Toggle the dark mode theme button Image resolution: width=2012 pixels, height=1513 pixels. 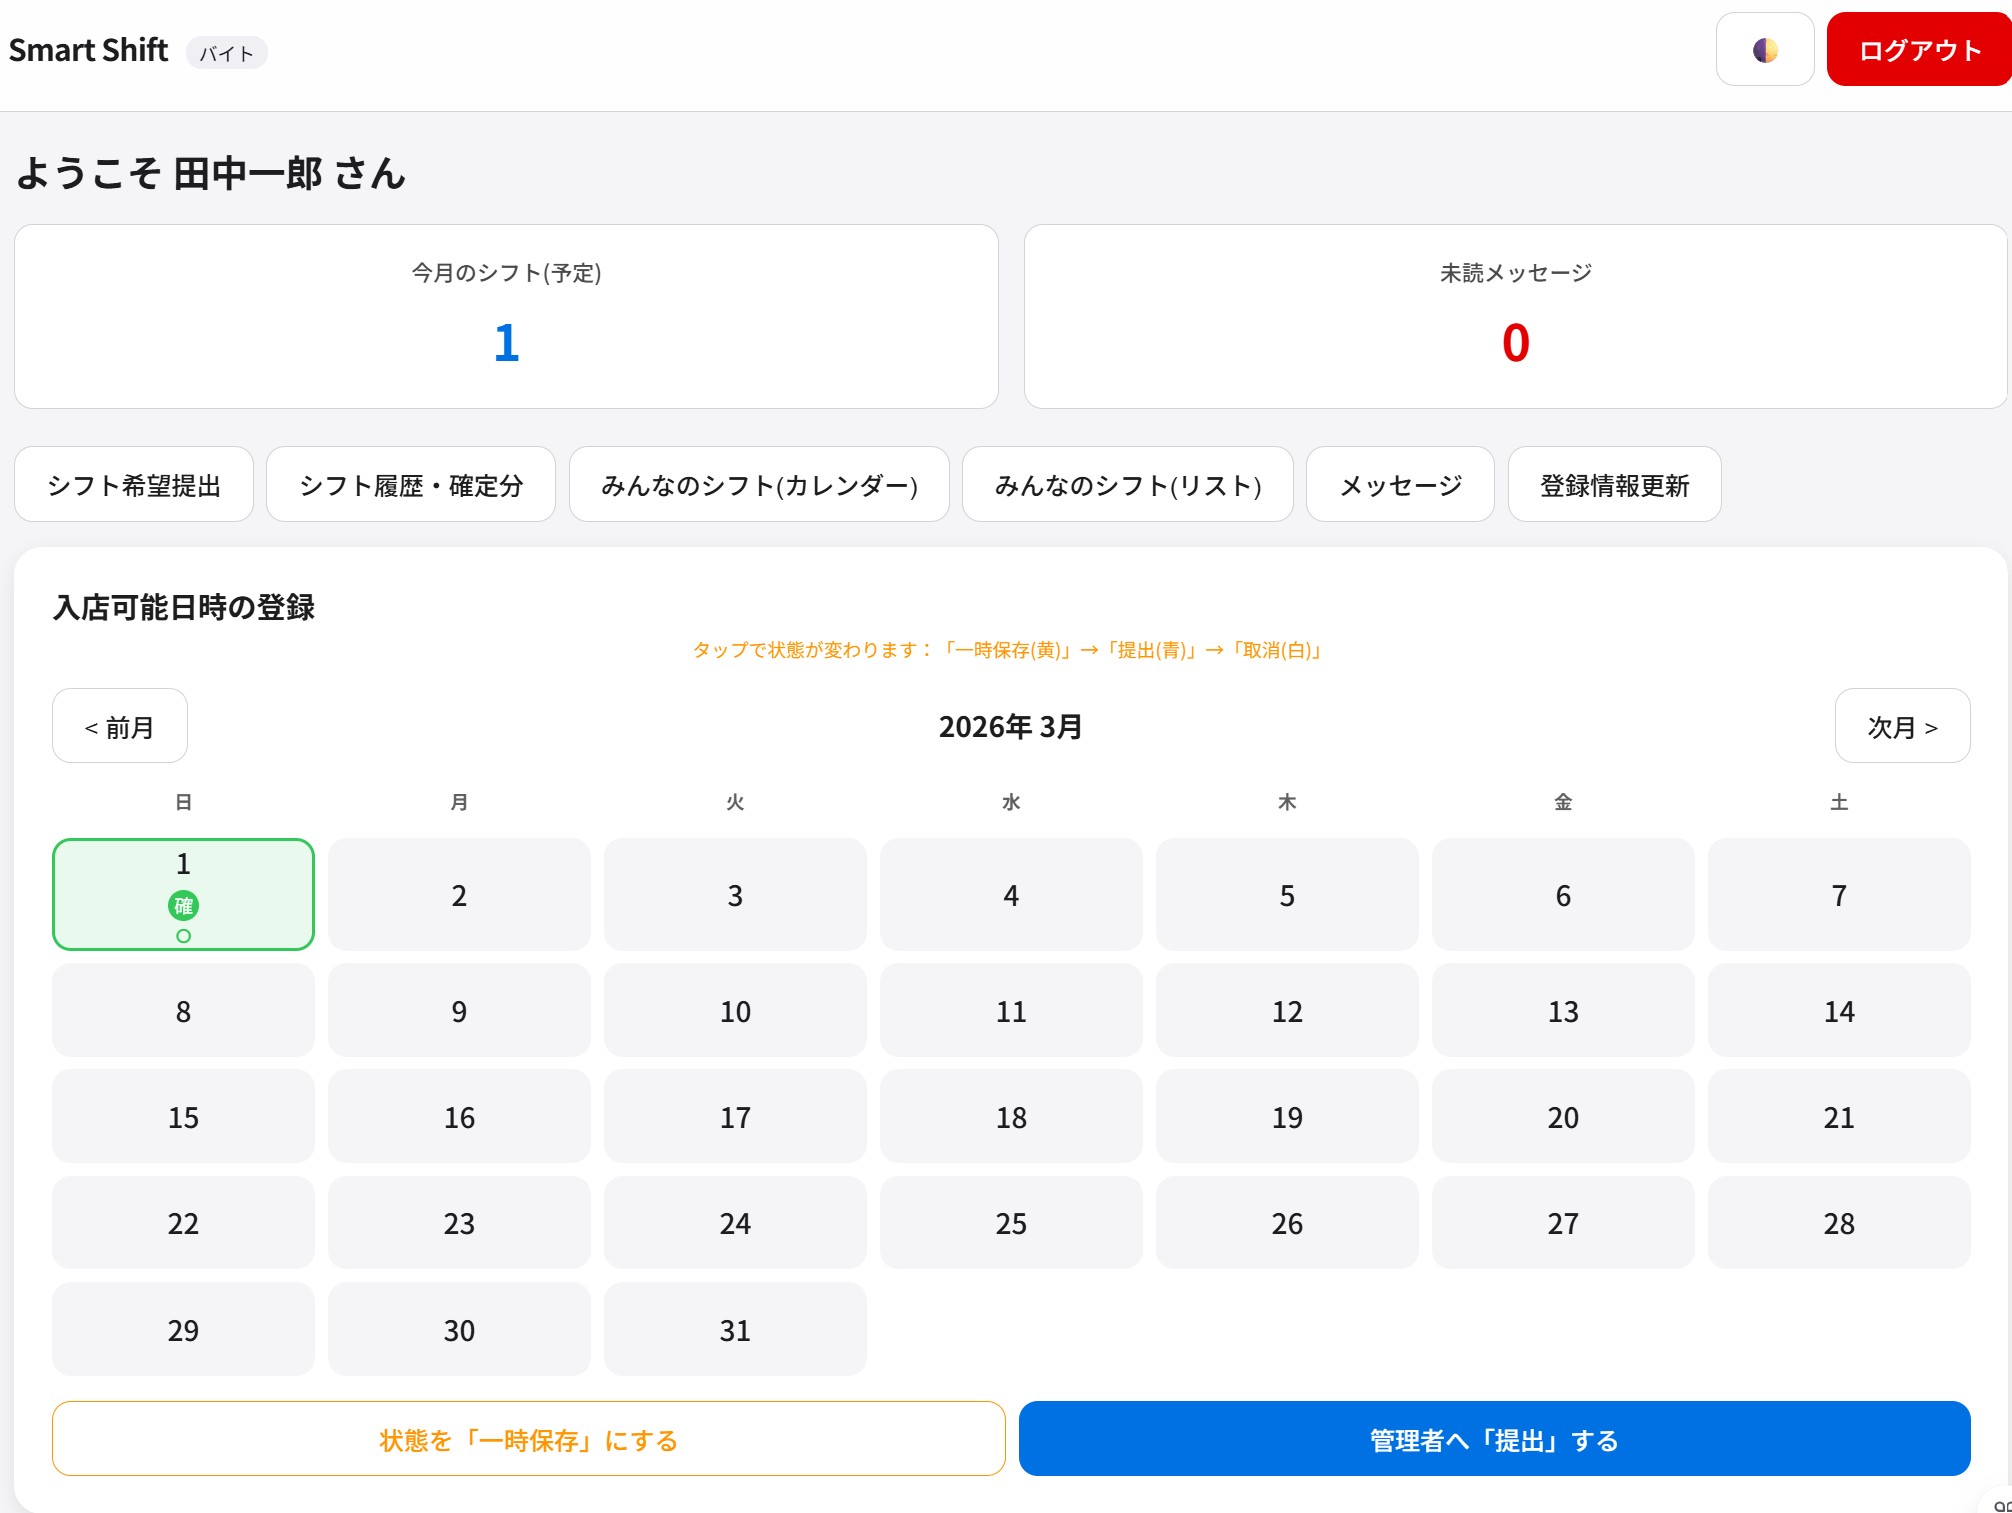pos(1765,50)
